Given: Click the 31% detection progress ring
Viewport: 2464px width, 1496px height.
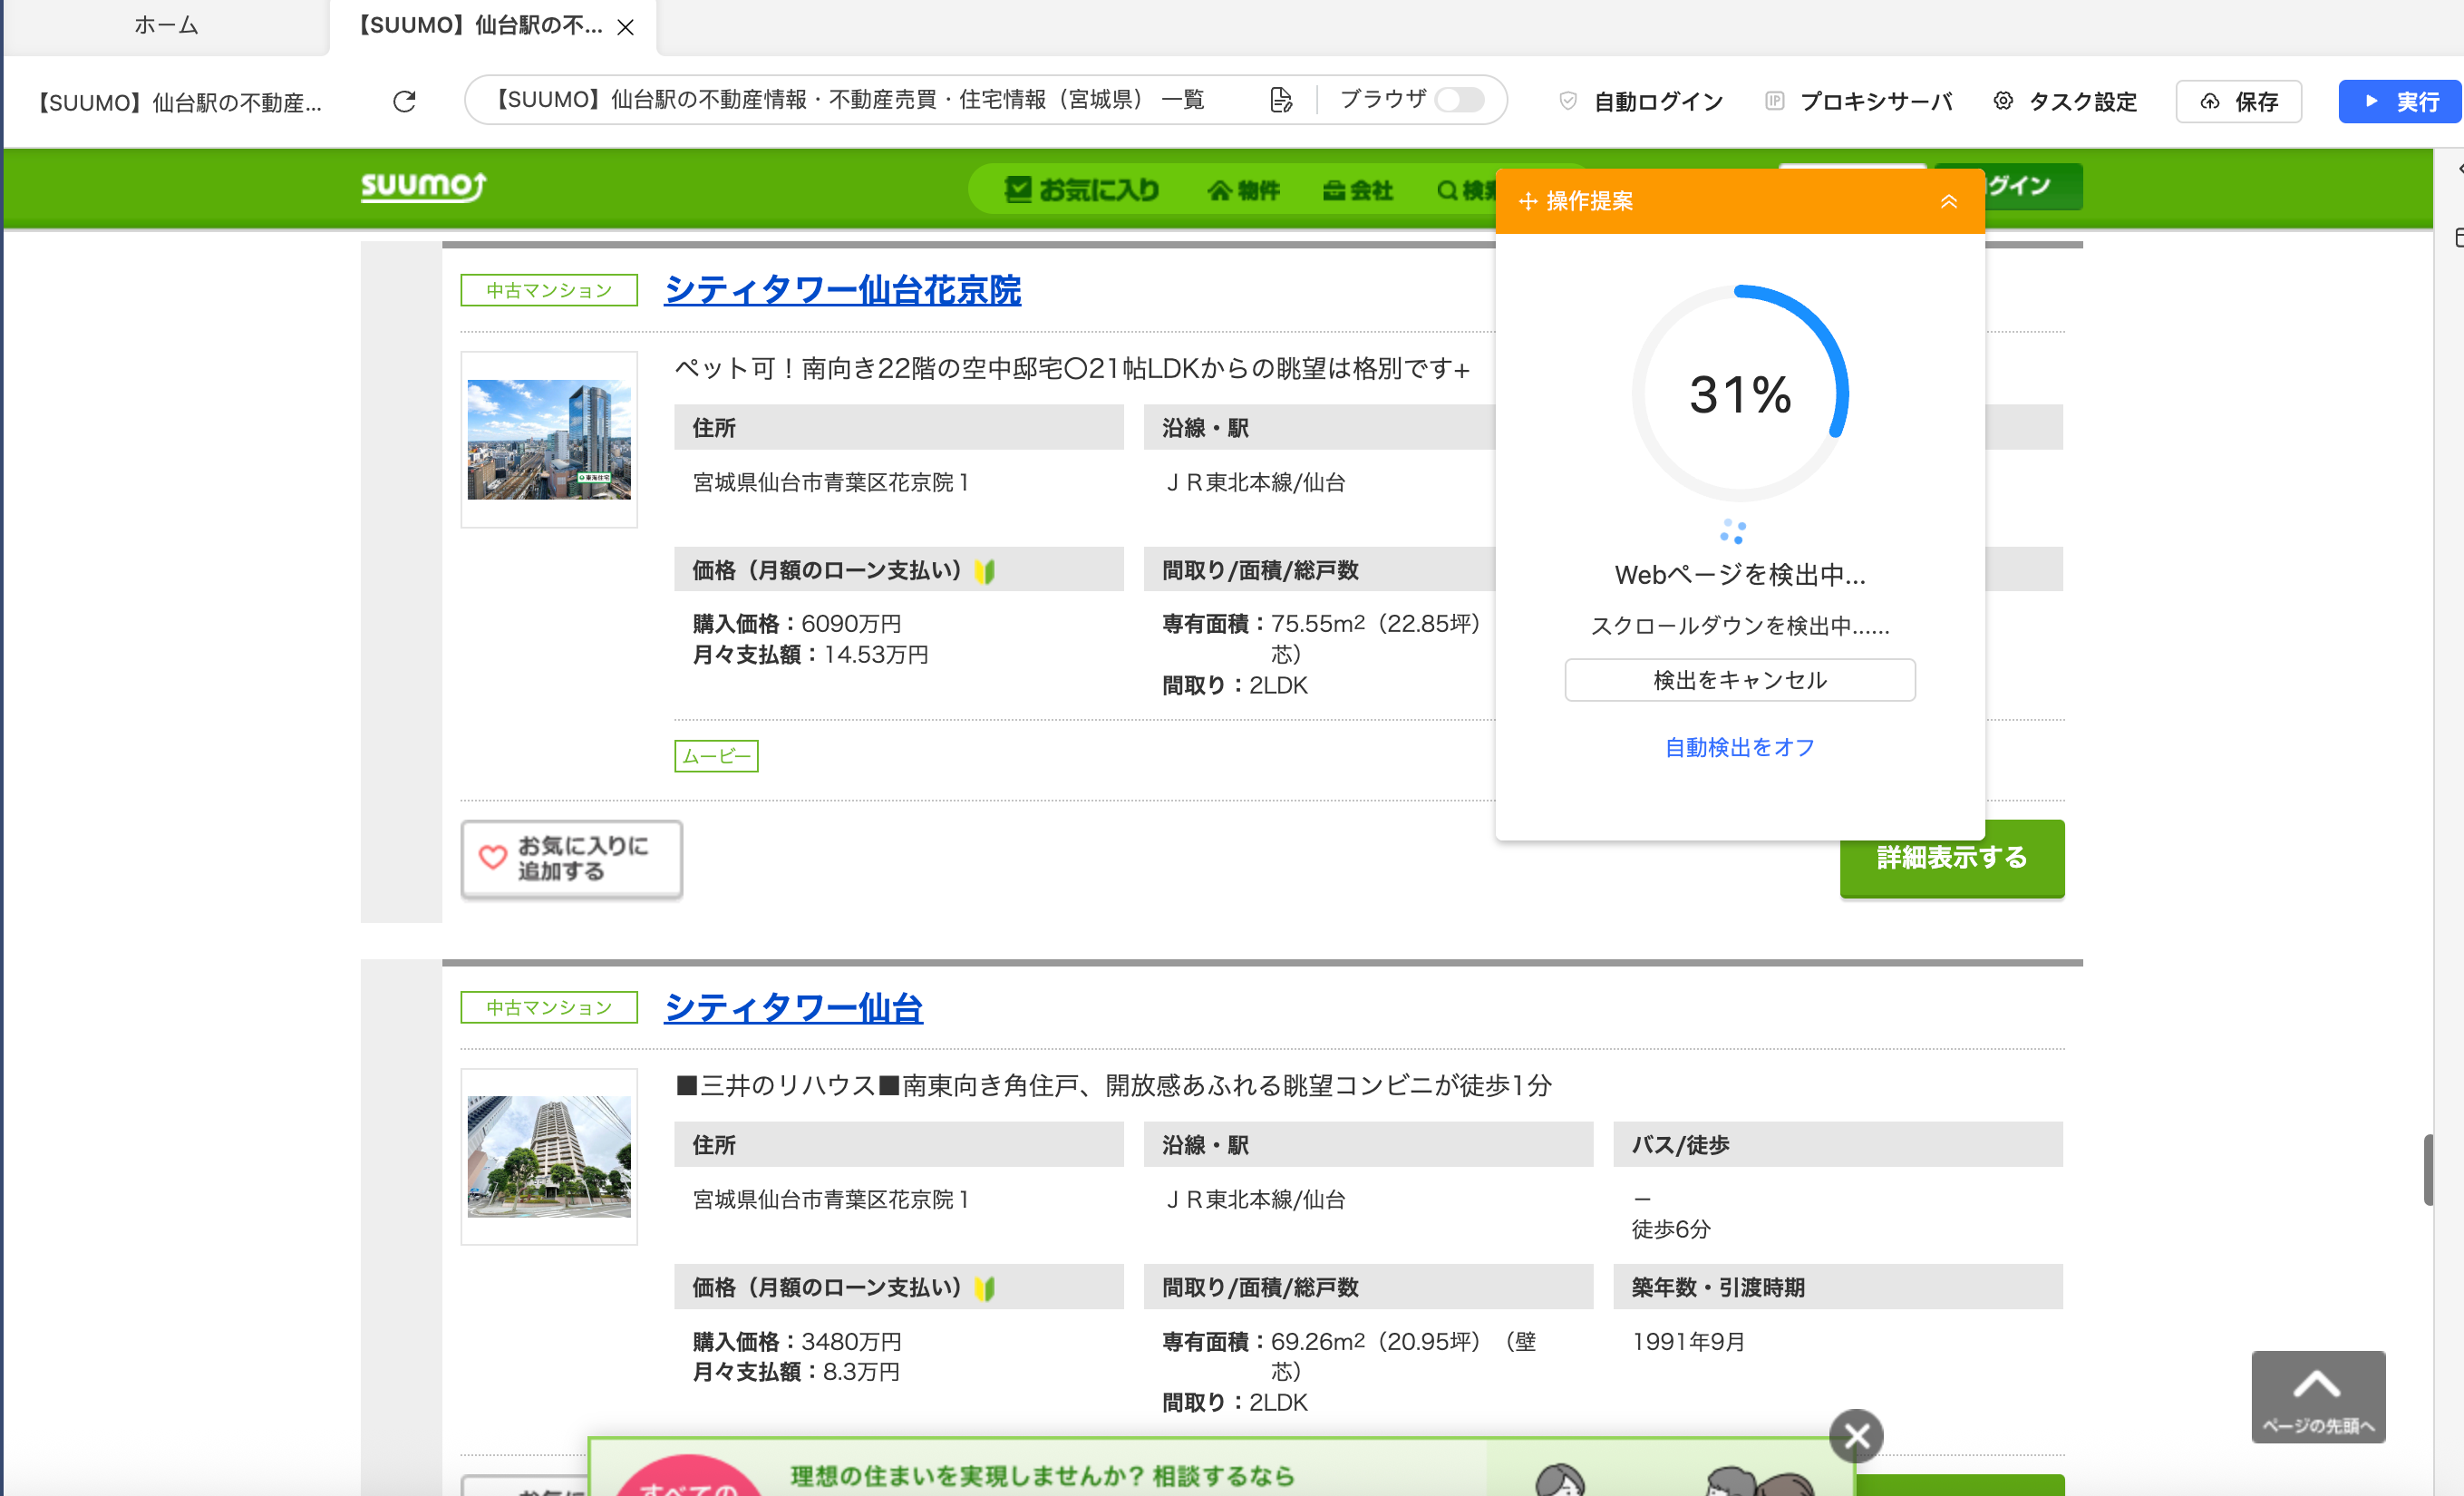Looking at the screenshot, I should pos(1740,394).
